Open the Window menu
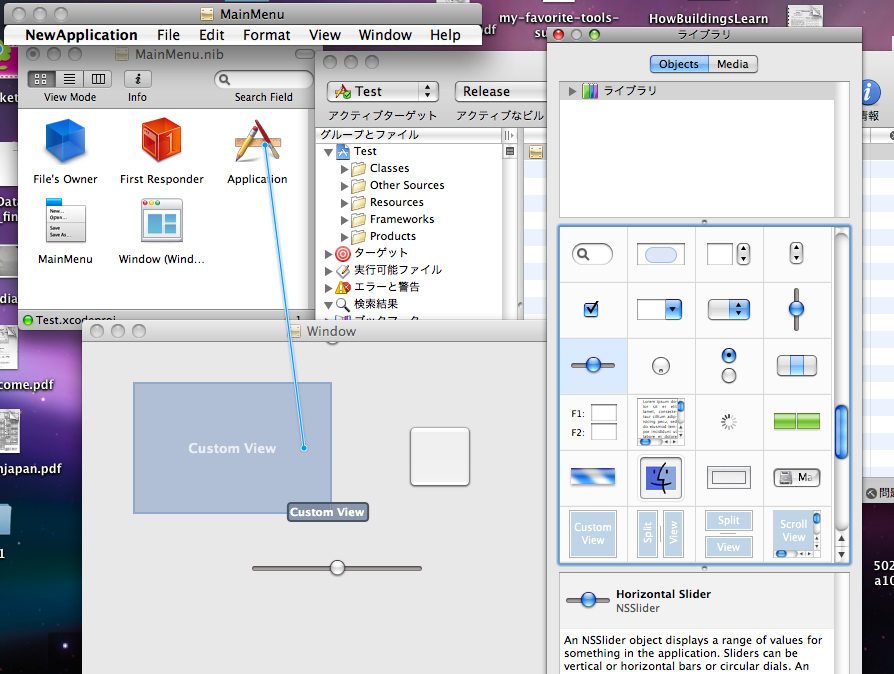The width and height of the screenshot is (894, 674). click(x=385, y=35)
